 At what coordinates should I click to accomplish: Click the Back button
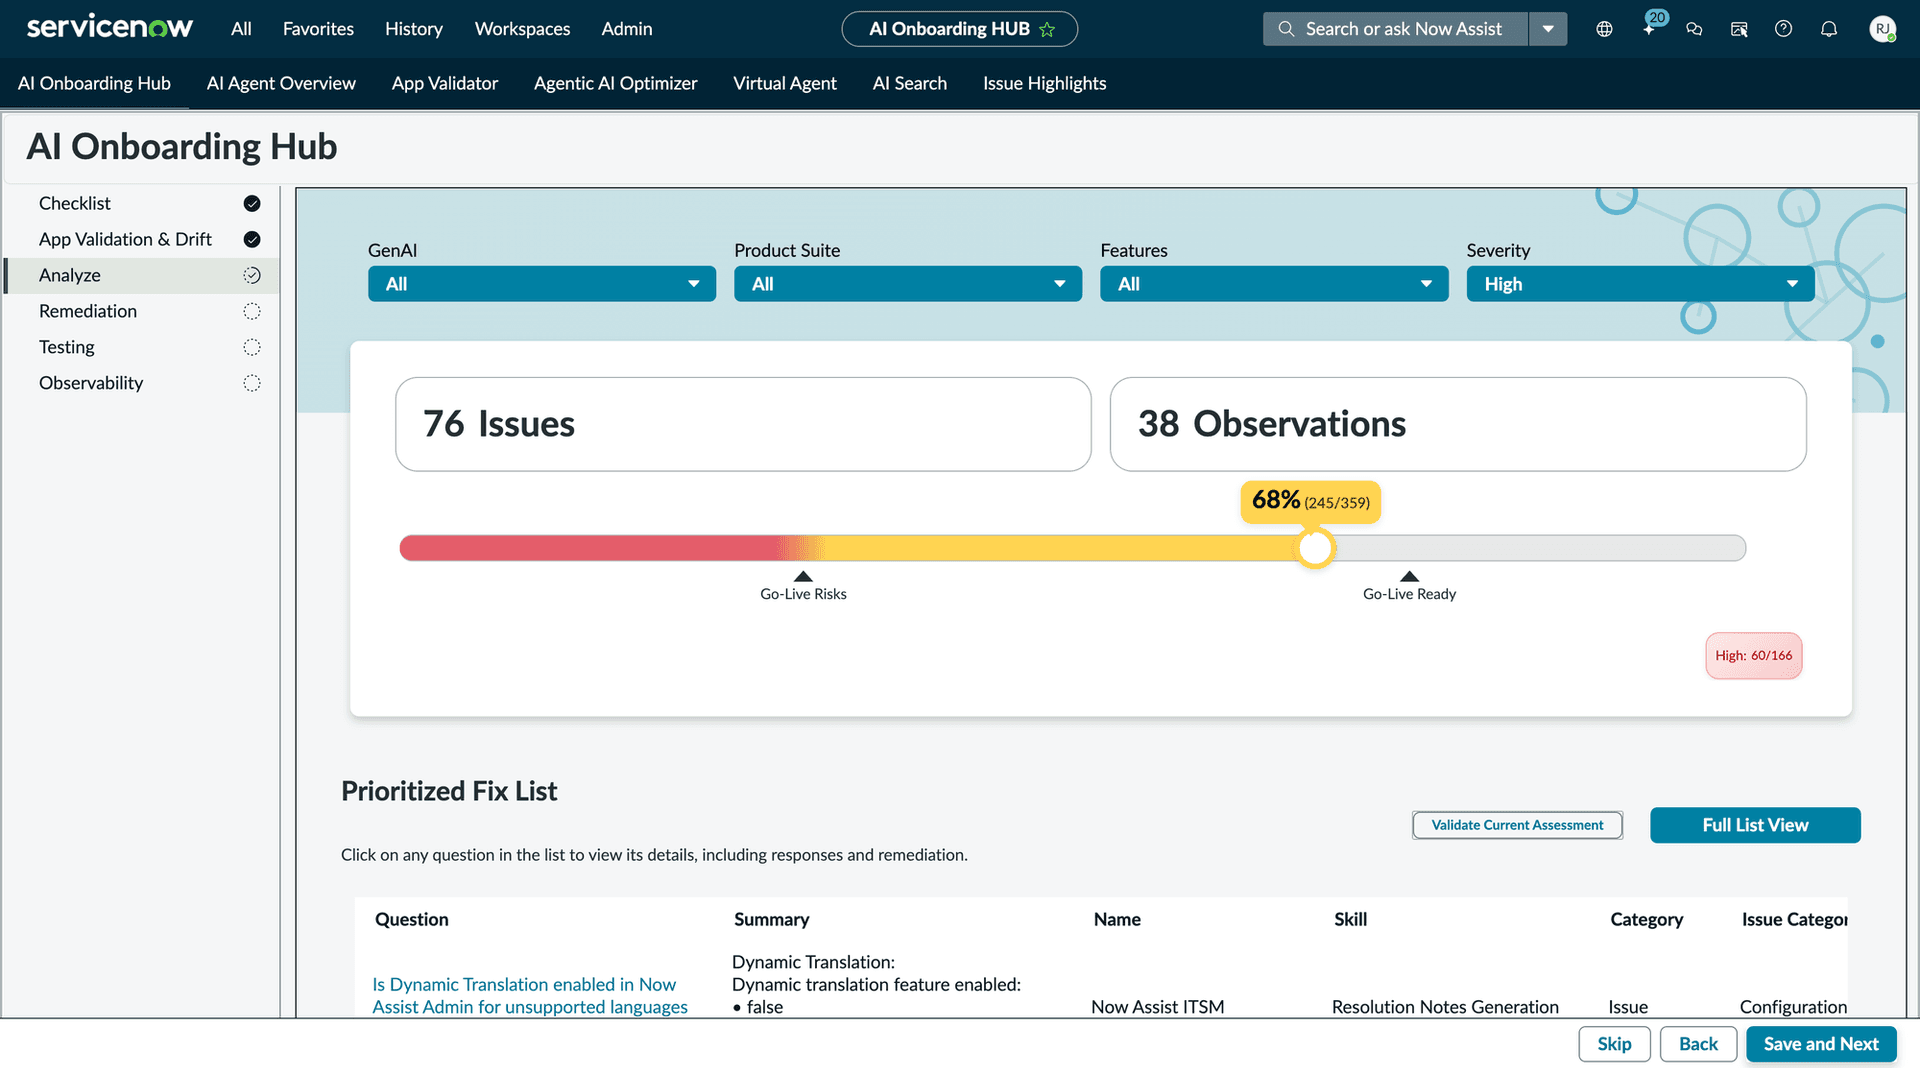tap(1698, 1044)
